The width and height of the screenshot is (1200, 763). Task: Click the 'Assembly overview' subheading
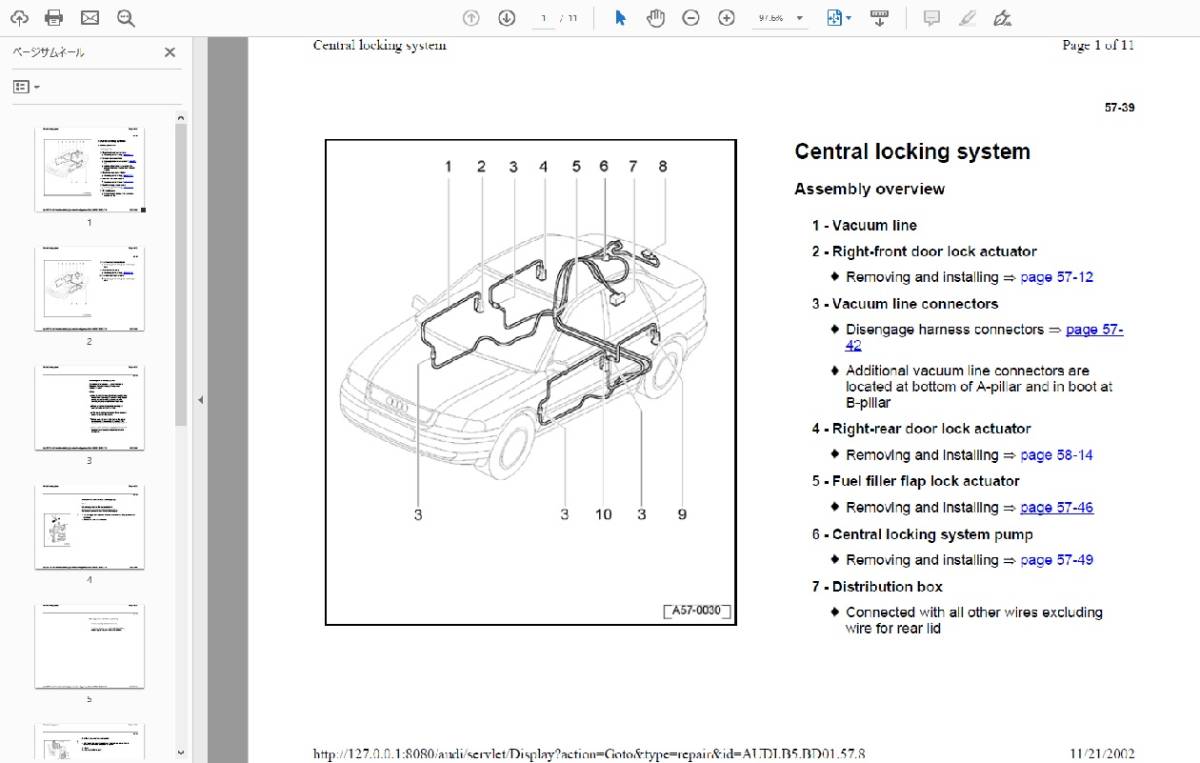pos(869,189)
